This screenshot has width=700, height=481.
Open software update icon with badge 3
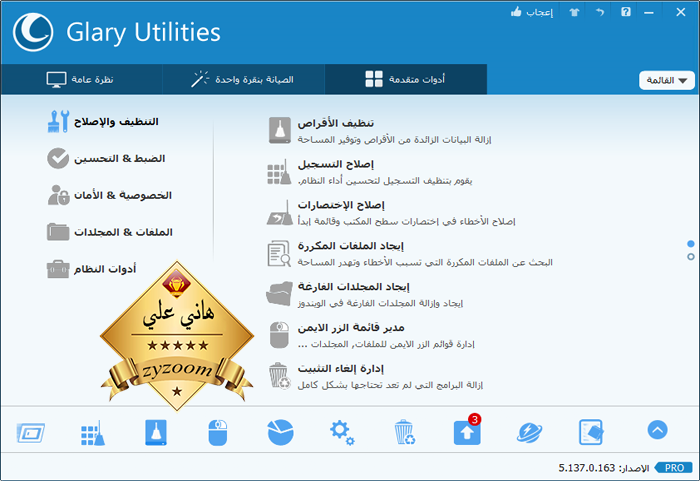coord(467,430)
